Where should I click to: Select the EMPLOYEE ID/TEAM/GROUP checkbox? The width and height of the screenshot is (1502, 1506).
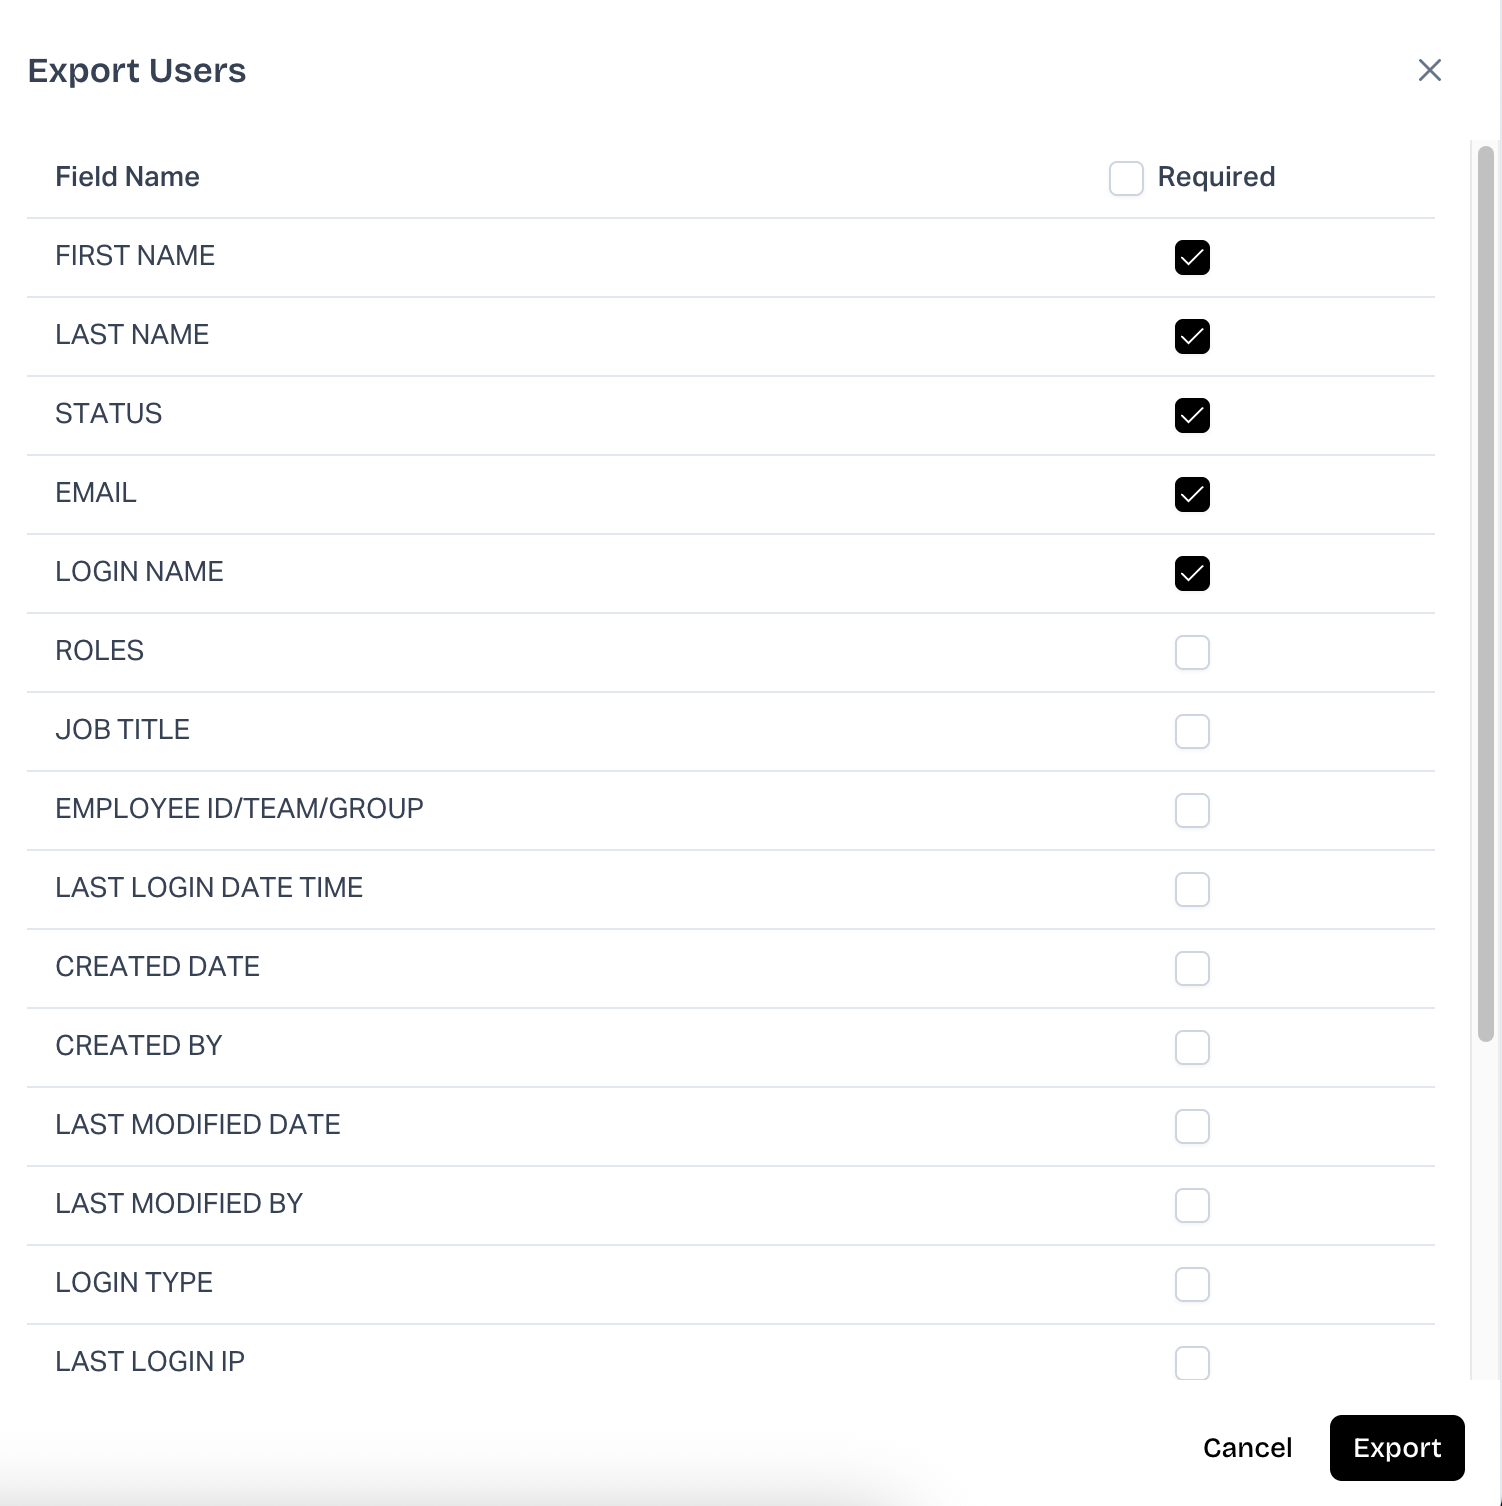1192,810
